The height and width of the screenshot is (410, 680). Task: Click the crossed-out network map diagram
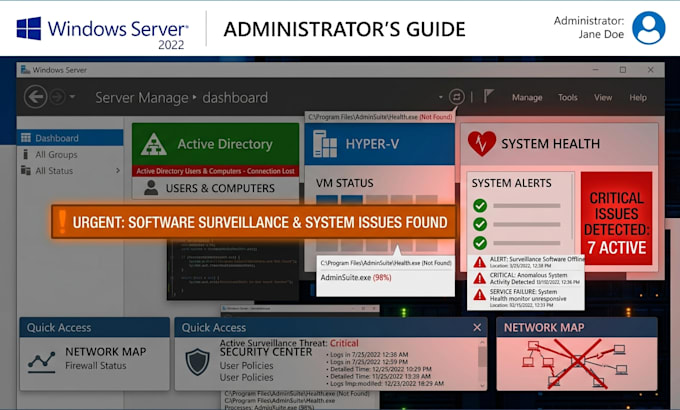[577, 363]
